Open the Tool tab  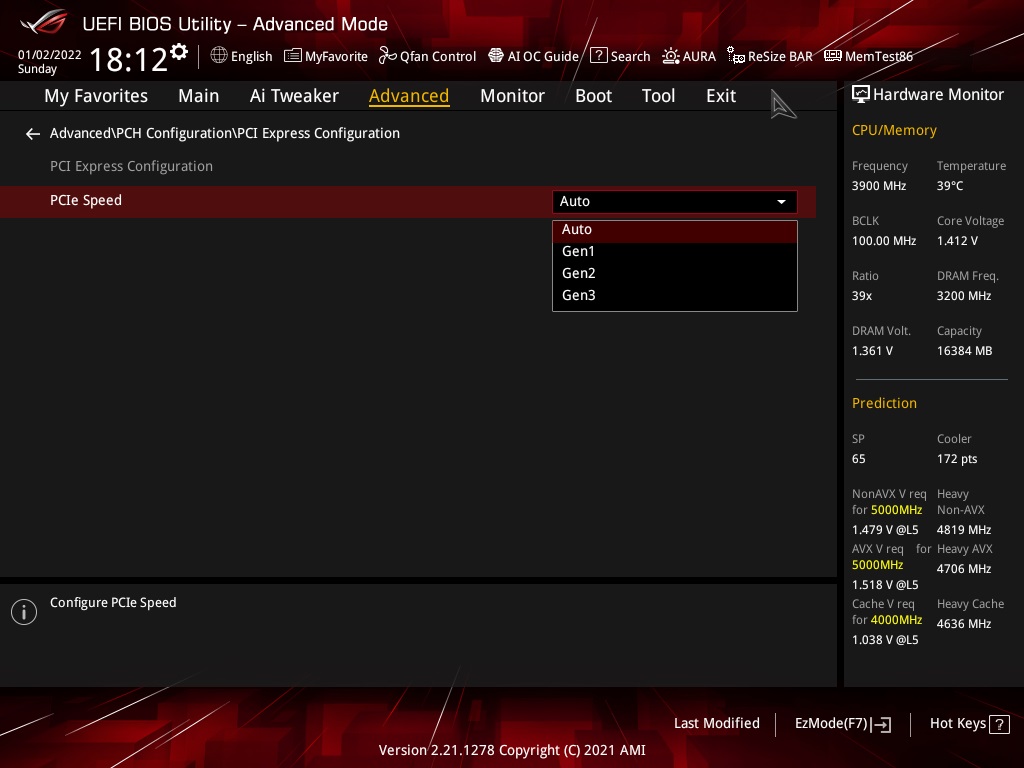658,96
